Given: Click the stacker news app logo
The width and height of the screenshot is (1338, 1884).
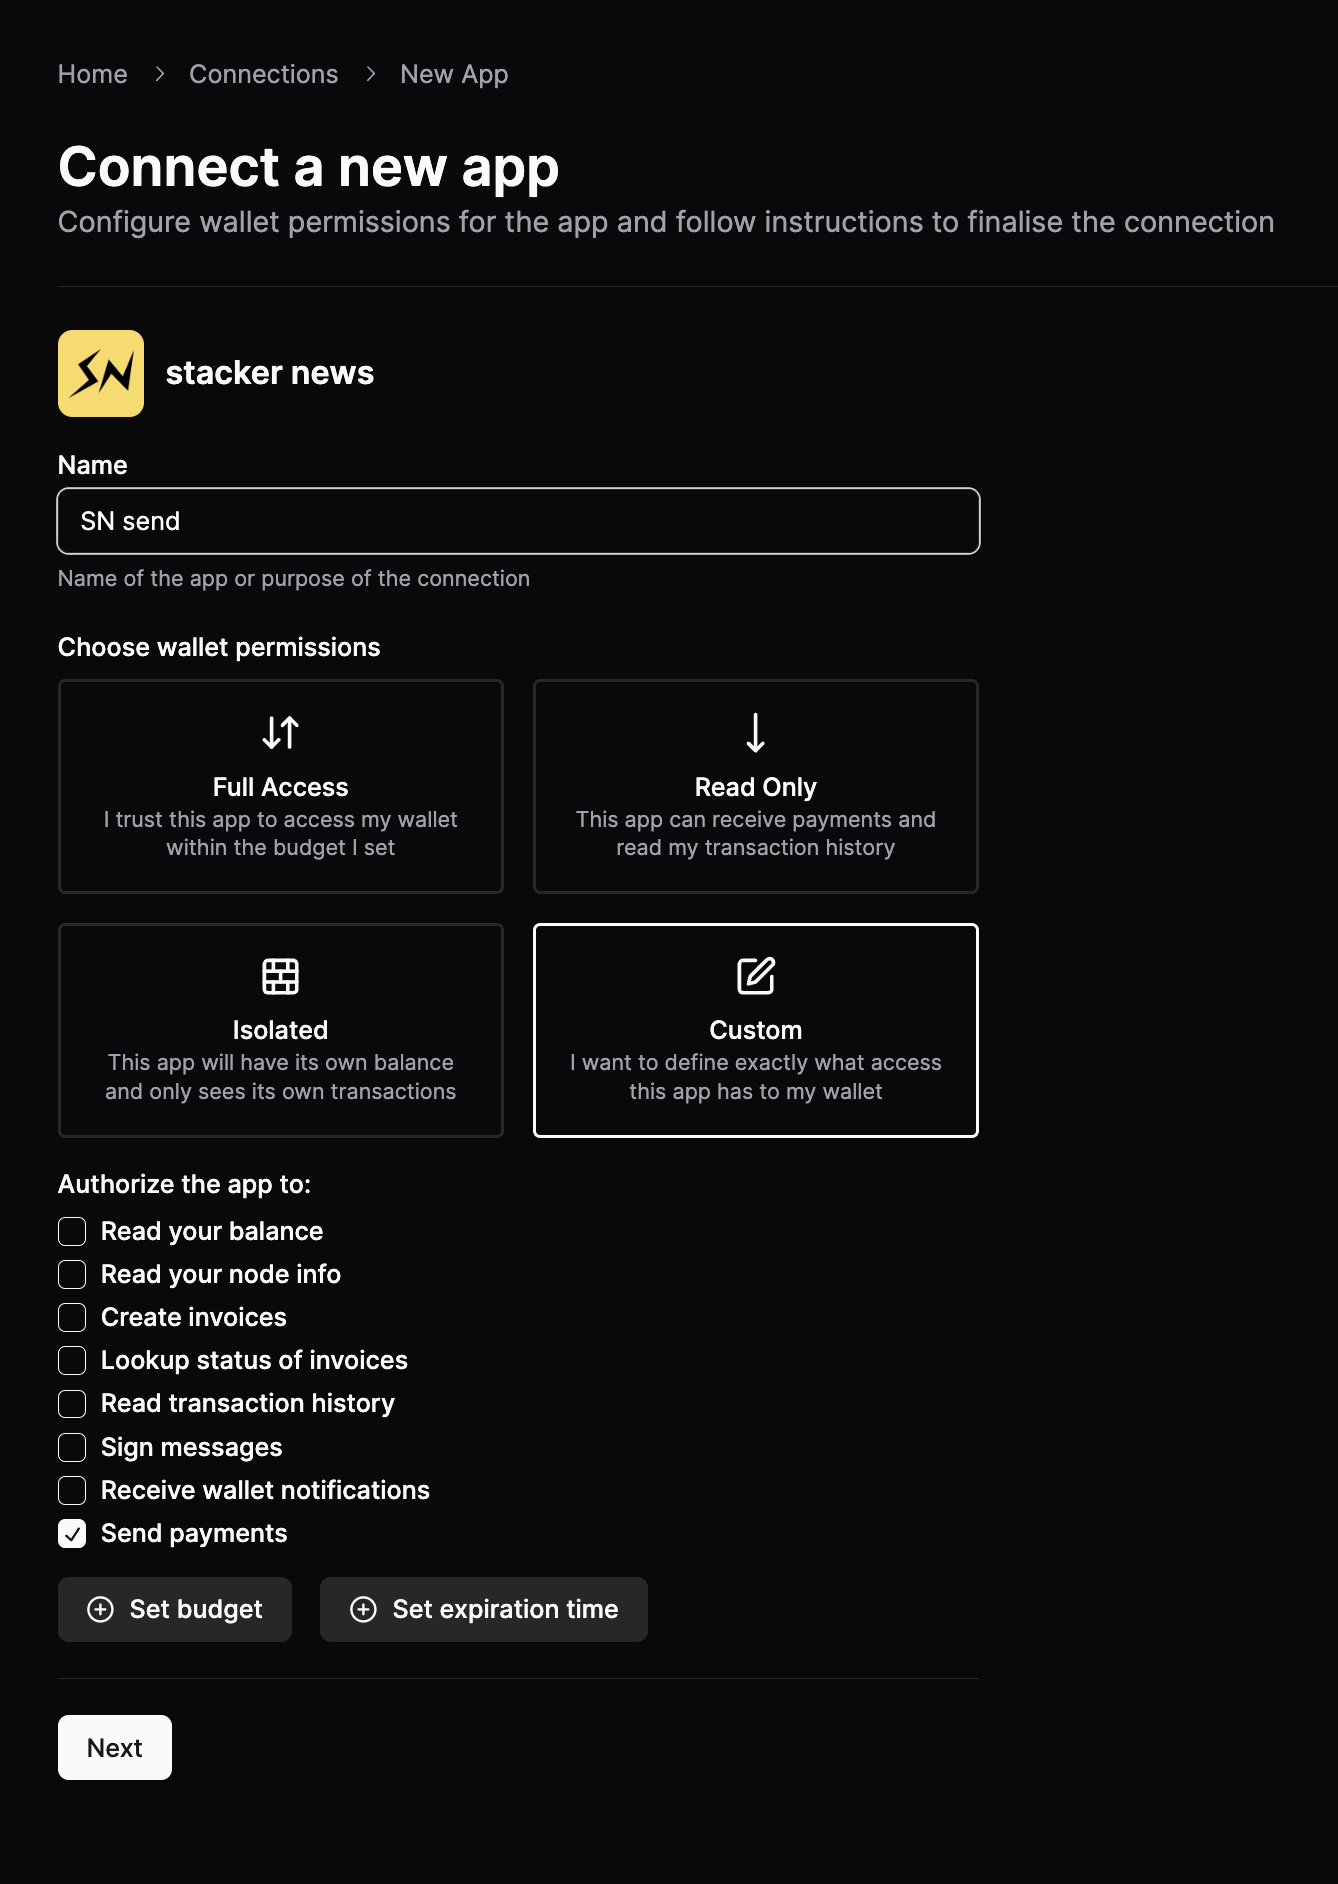Looking at the screenshot, I should click(101, 373).
